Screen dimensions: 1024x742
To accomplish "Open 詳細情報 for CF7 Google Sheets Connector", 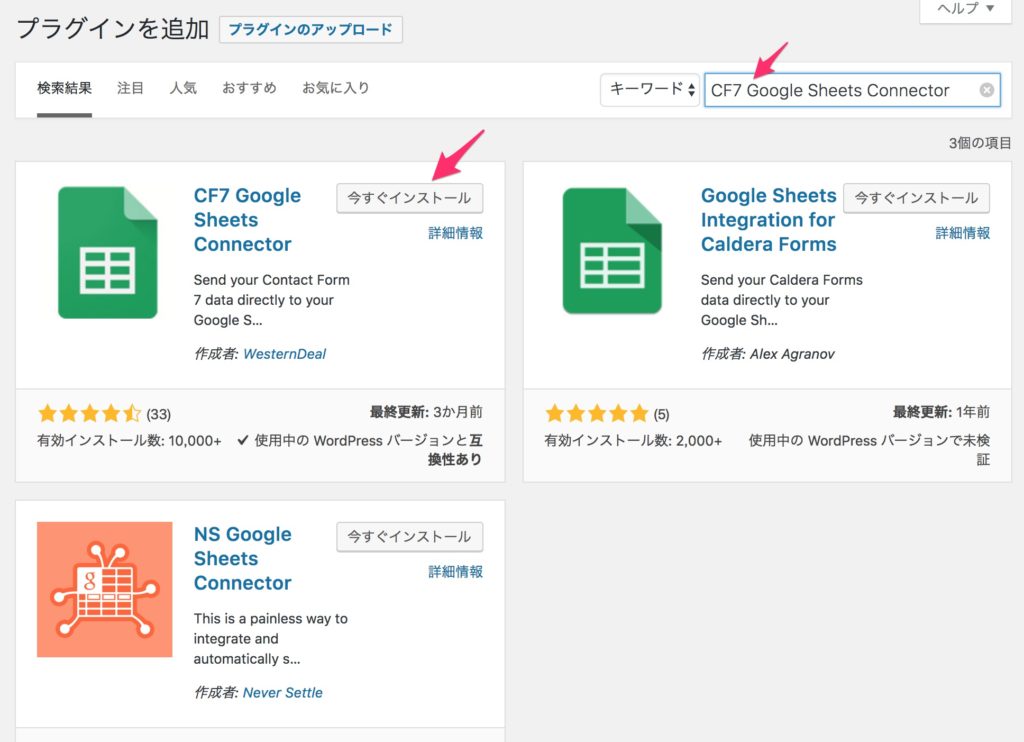I will pyautogui.click(x=455, y=233).
